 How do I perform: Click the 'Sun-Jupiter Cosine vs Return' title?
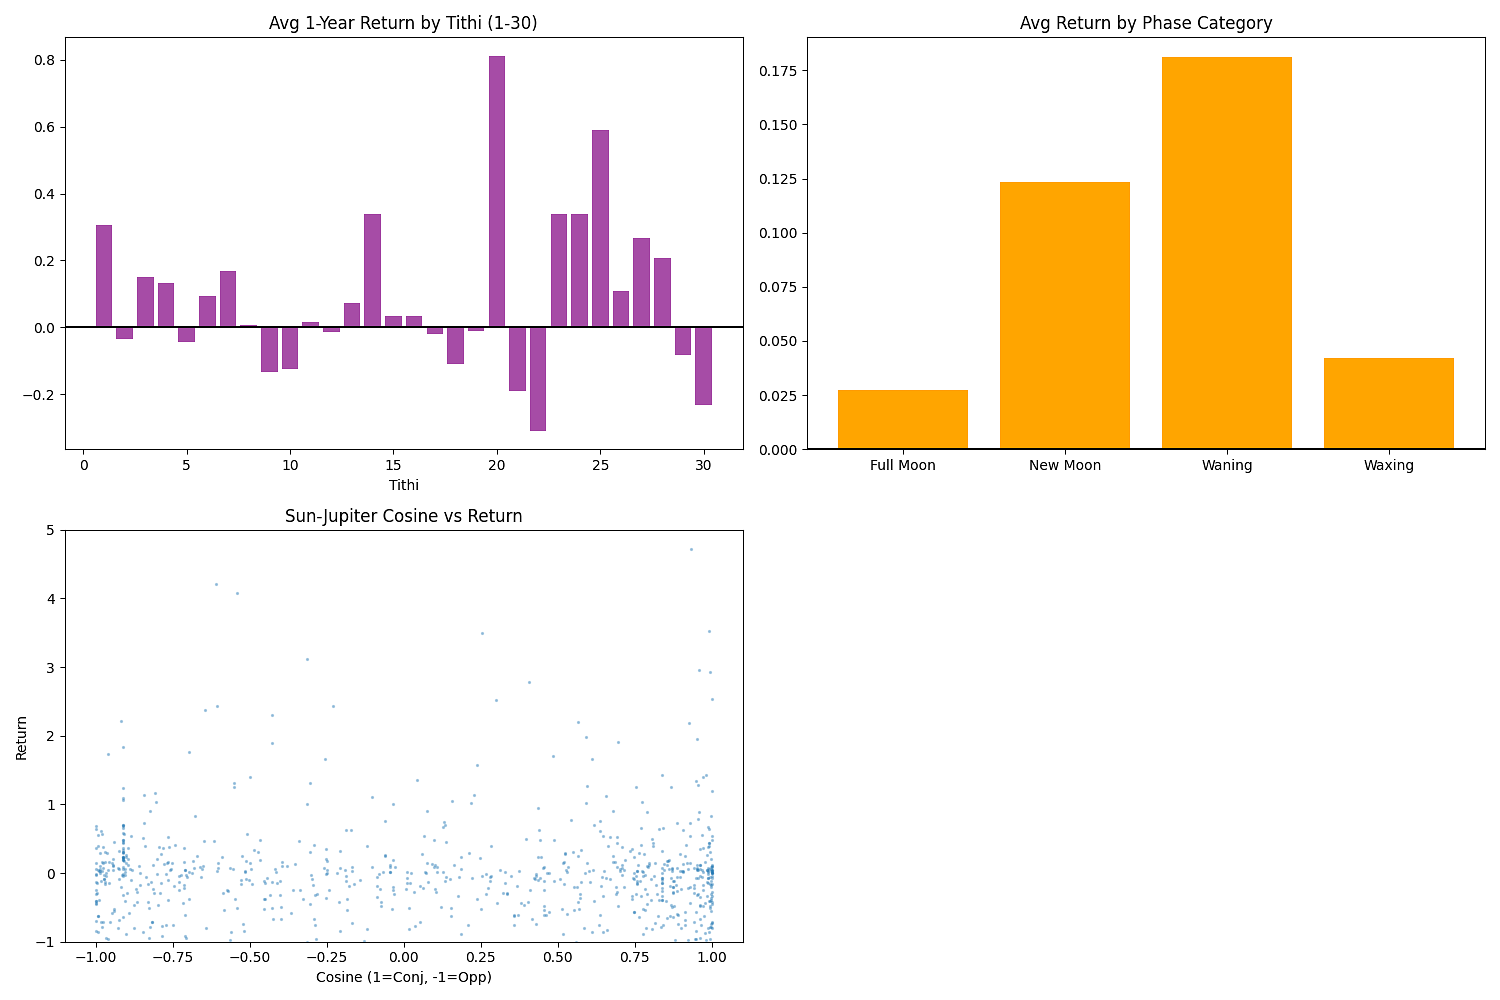click(x=403, y=516)
